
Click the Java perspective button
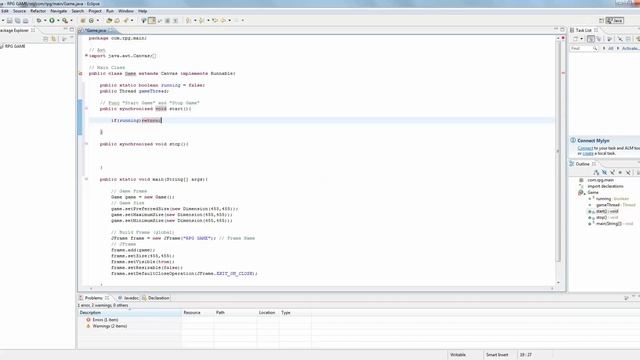[x=615, y=20]
